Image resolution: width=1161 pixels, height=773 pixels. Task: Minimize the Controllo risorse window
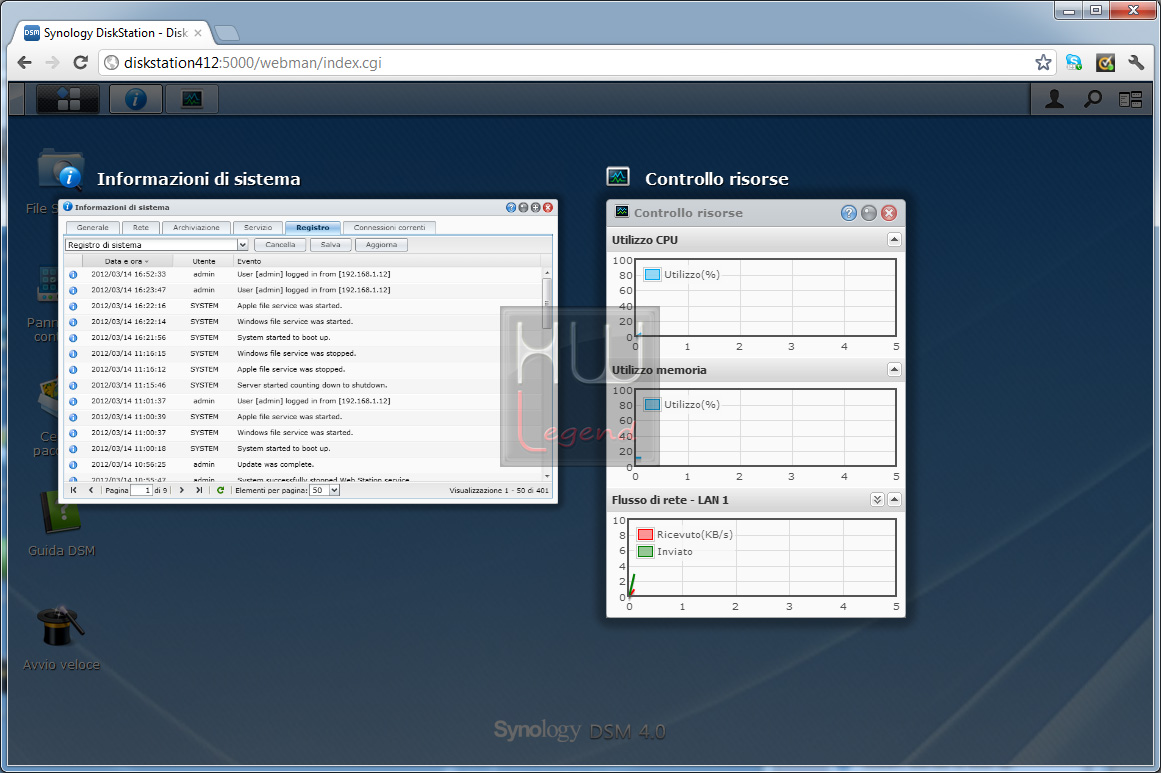pyautogui.click(x=869, y=213)
